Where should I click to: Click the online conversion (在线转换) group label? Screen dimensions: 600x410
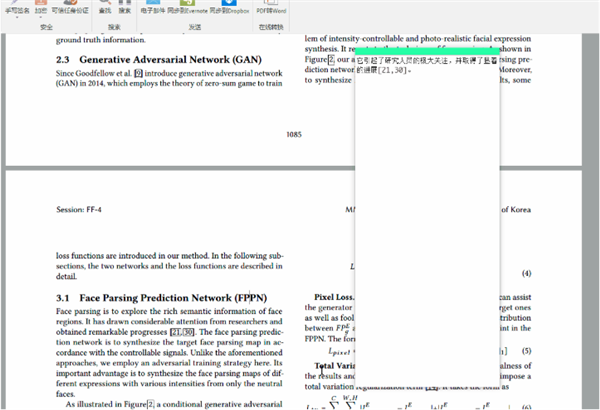[272, 27]
